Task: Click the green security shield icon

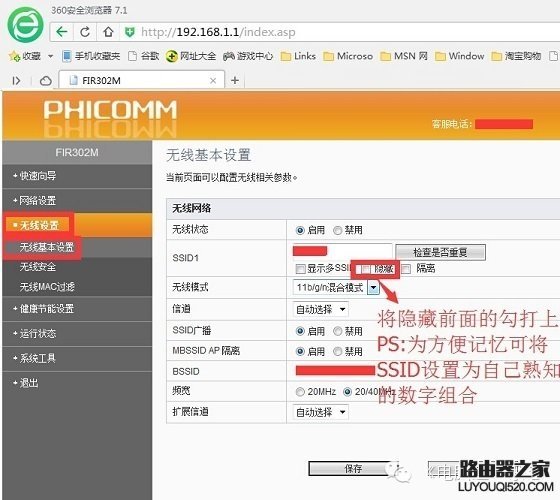Action: click(x=129, y=32)
